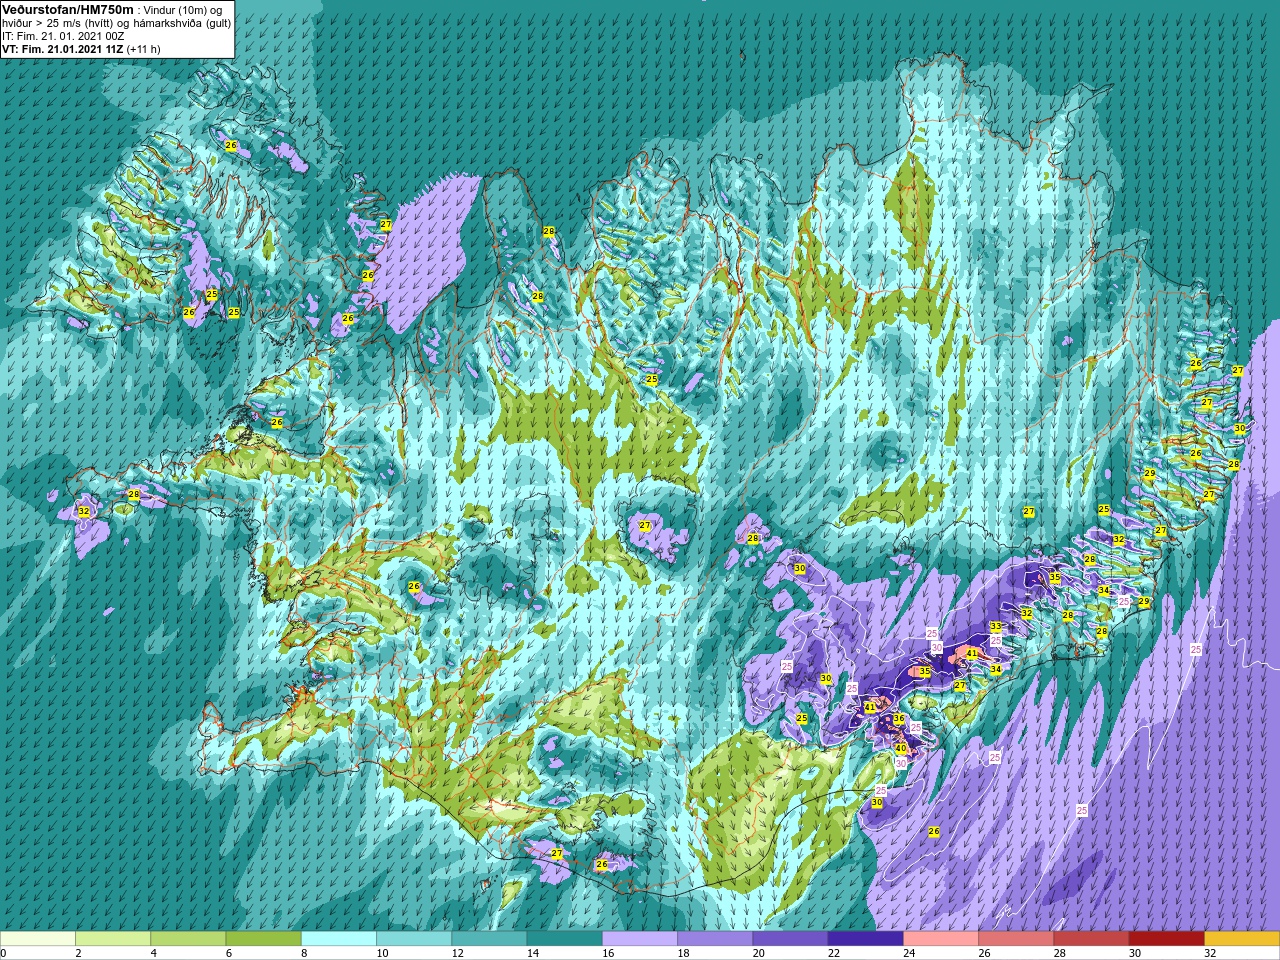This screenshot has height=960, width=1280.
Task: Select the olive green 6–8 legend swatch
Action: (x=264, y=939)
